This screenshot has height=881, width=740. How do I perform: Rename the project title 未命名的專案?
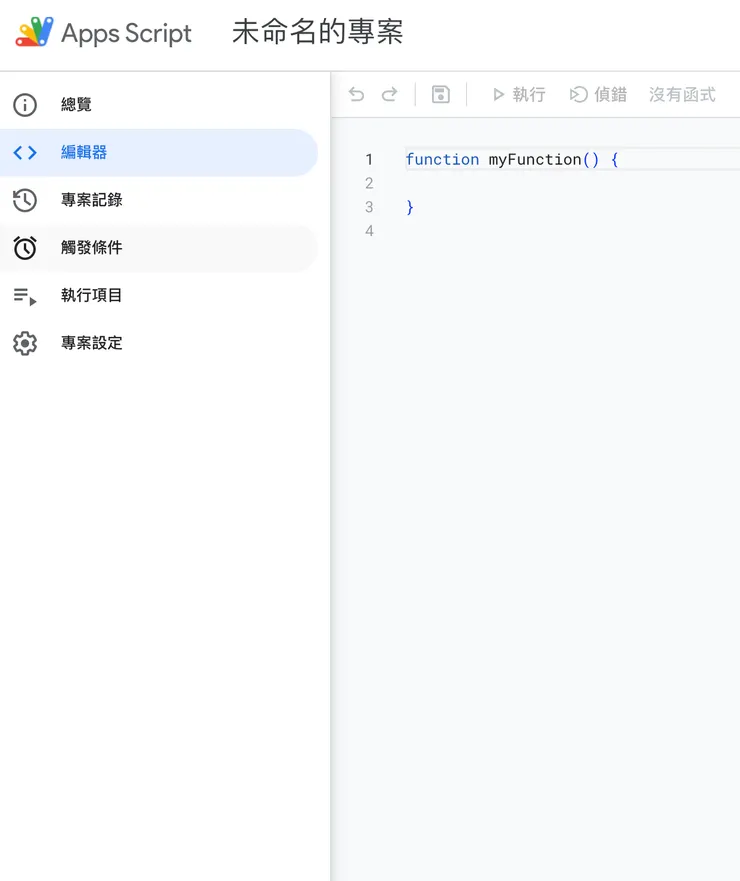pos(317,32)
